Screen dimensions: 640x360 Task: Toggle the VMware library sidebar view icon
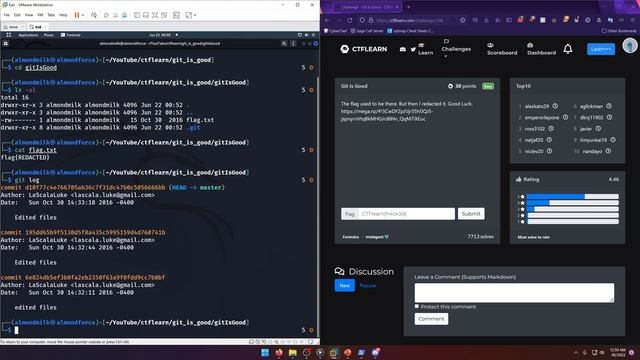[137, 15]
